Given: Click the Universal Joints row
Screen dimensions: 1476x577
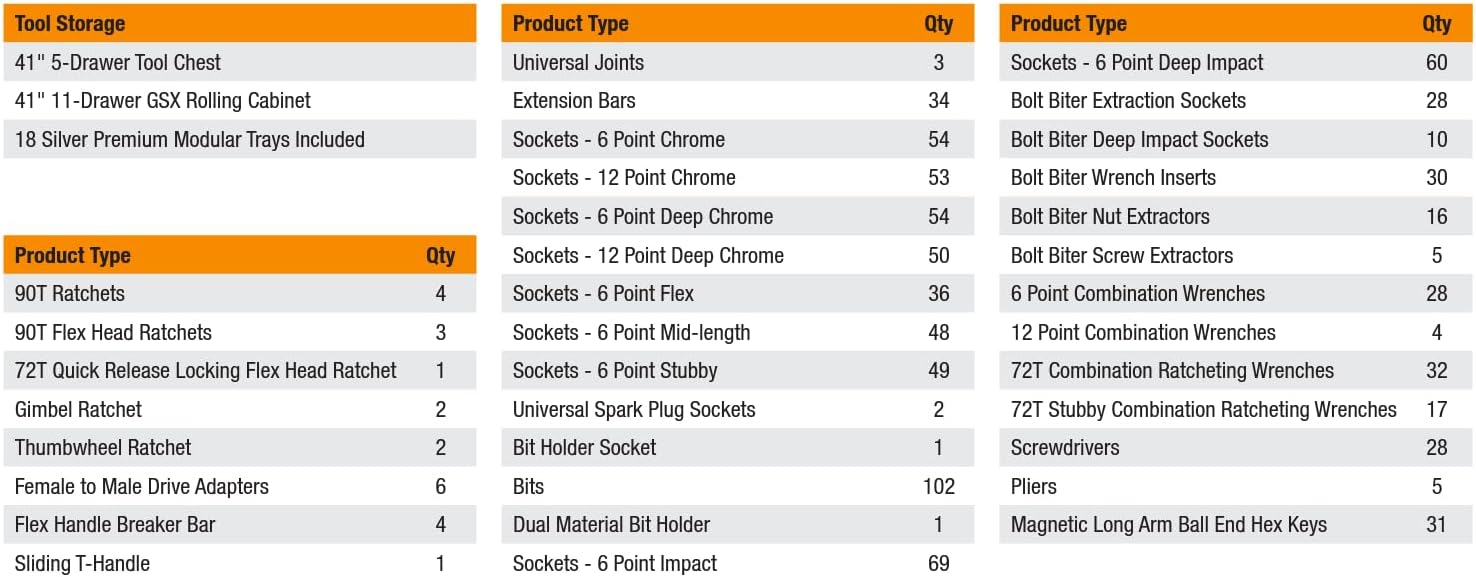Looking at the screenshot, I should tap(578, 62).
